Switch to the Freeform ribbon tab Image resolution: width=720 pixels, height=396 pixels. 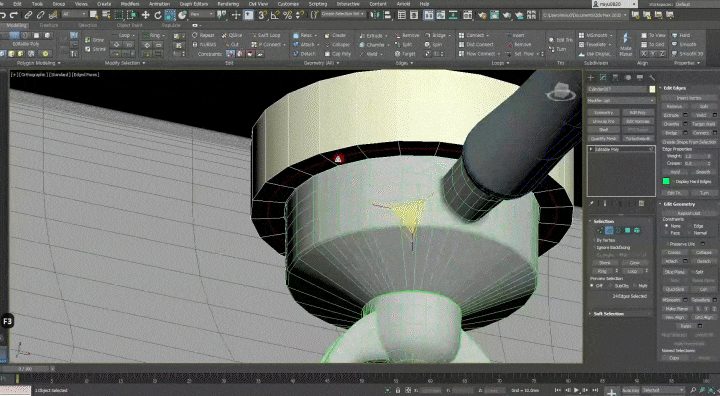49,25
